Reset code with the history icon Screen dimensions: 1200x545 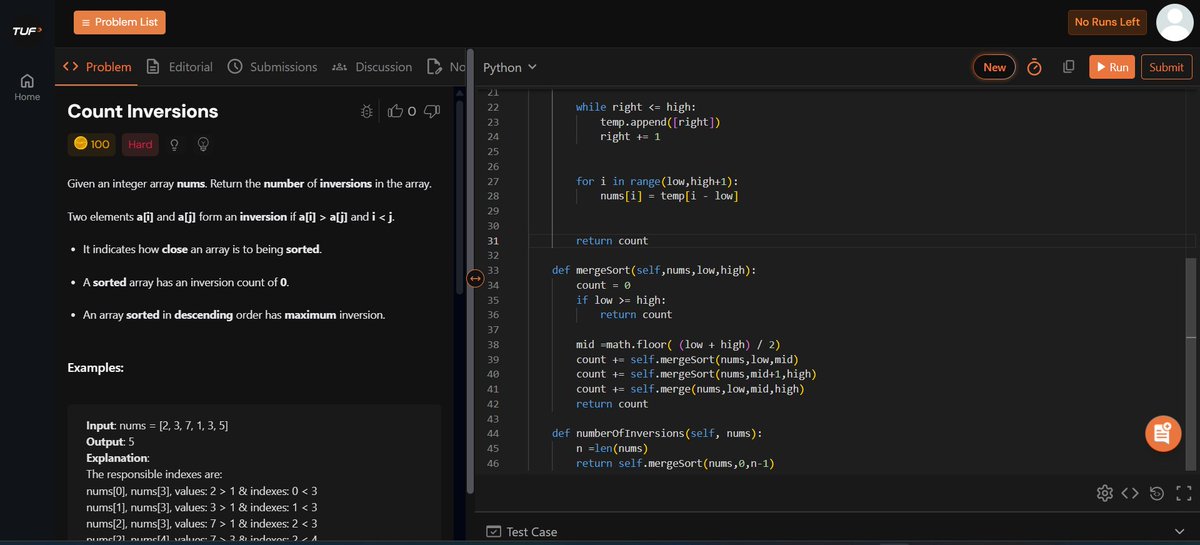tap(1157, 493)
